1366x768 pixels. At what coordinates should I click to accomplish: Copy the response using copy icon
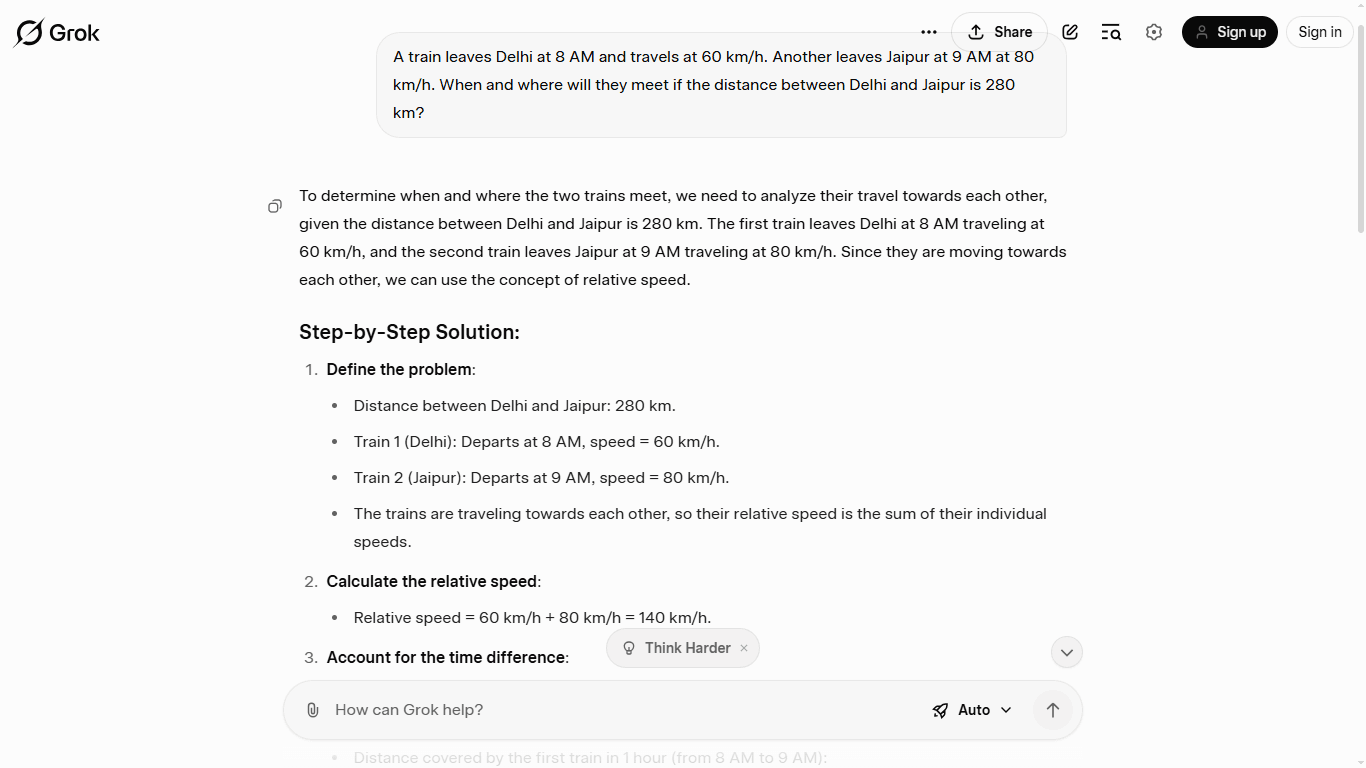pyautogui.click(x=275, y=206)
